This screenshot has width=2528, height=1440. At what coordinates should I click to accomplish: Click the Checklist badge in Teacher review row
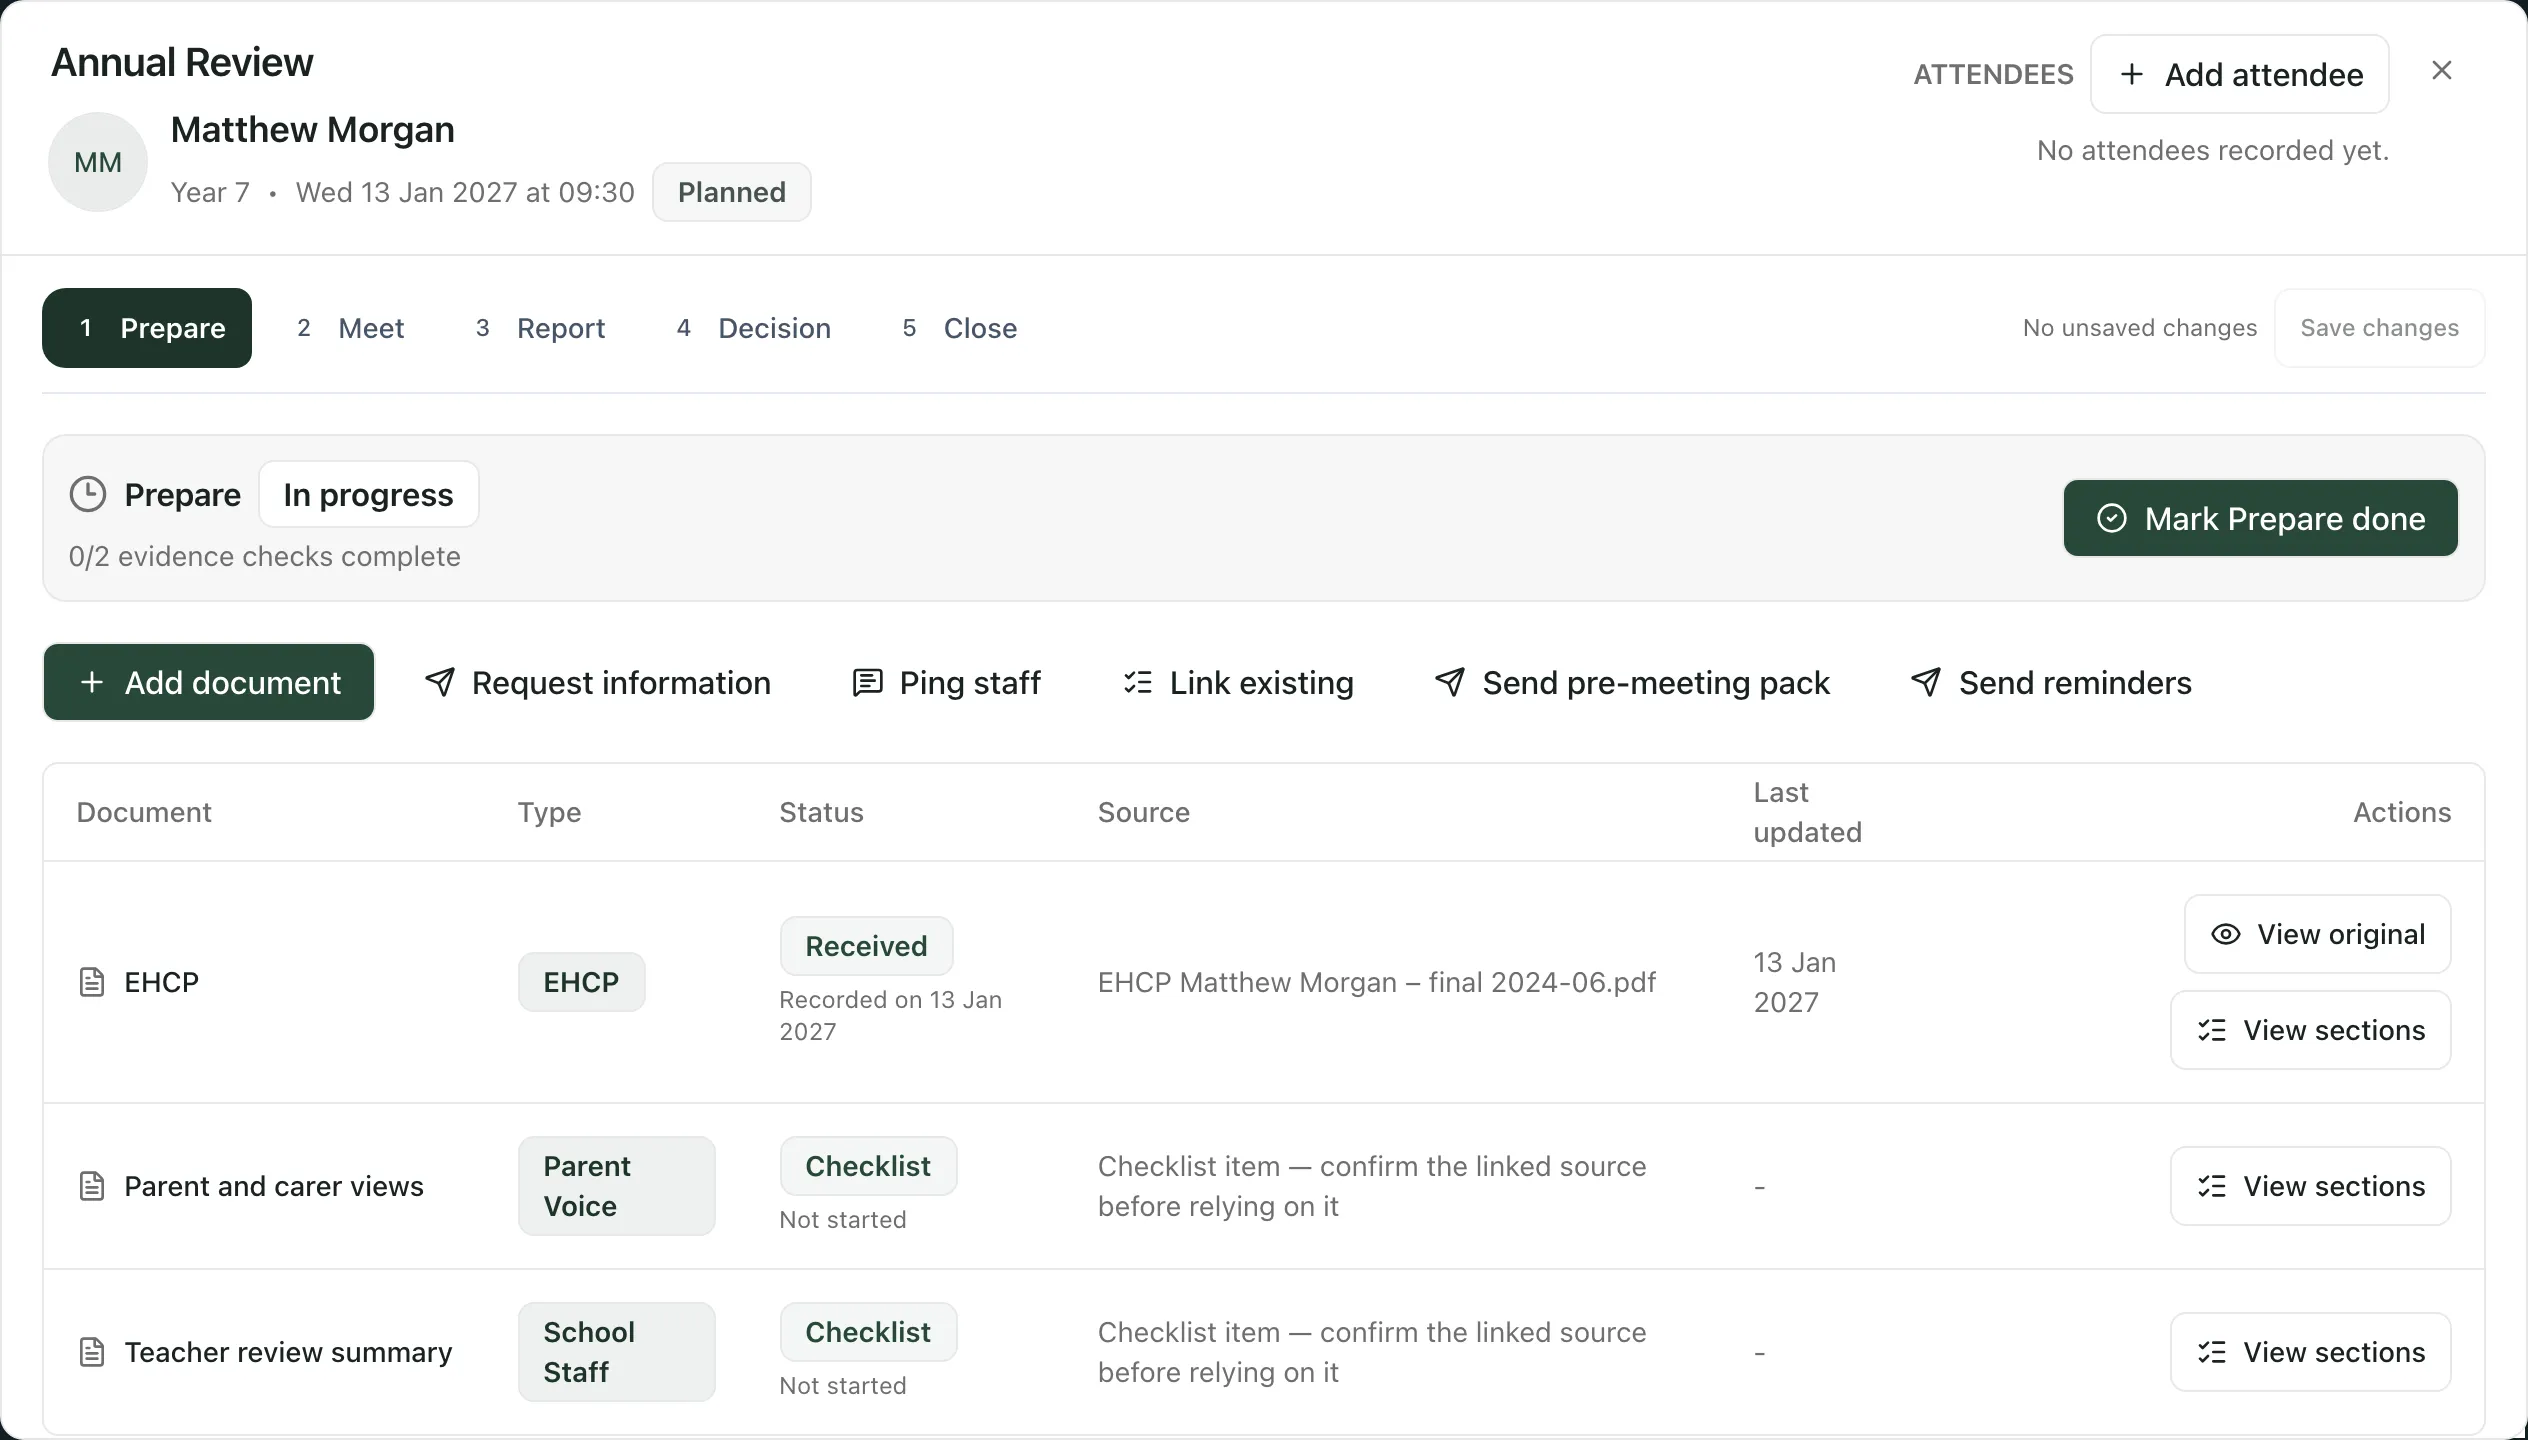tap(868, 1332)
